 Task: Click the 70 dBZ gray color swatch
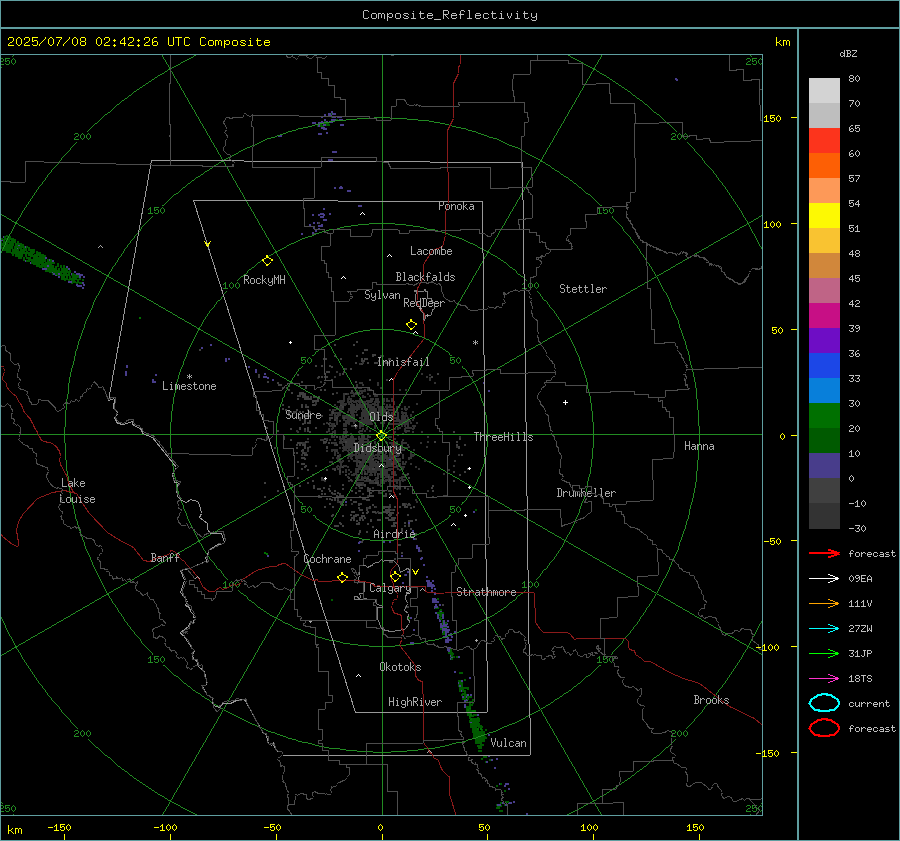coord(824,91)
